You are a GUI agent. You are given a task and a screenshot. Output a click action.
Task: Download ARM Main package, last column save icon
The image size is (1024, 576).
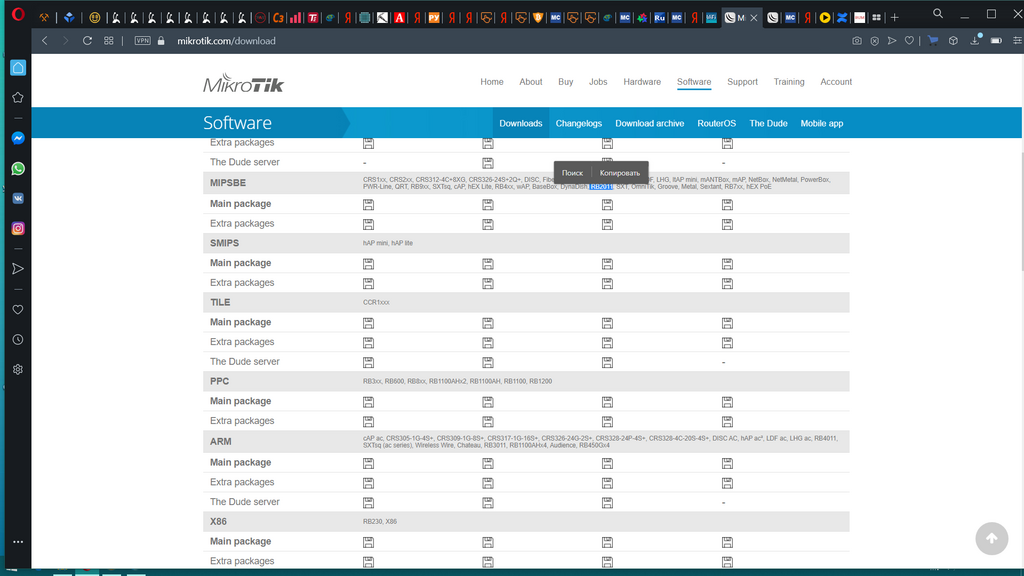(727, 464)
